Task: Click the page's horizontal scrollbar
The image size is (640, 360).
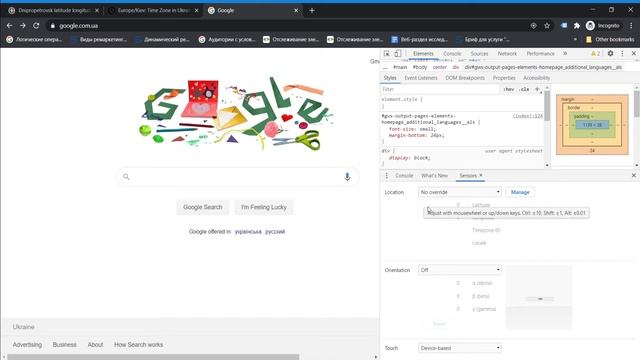Action: click(153, 357)
